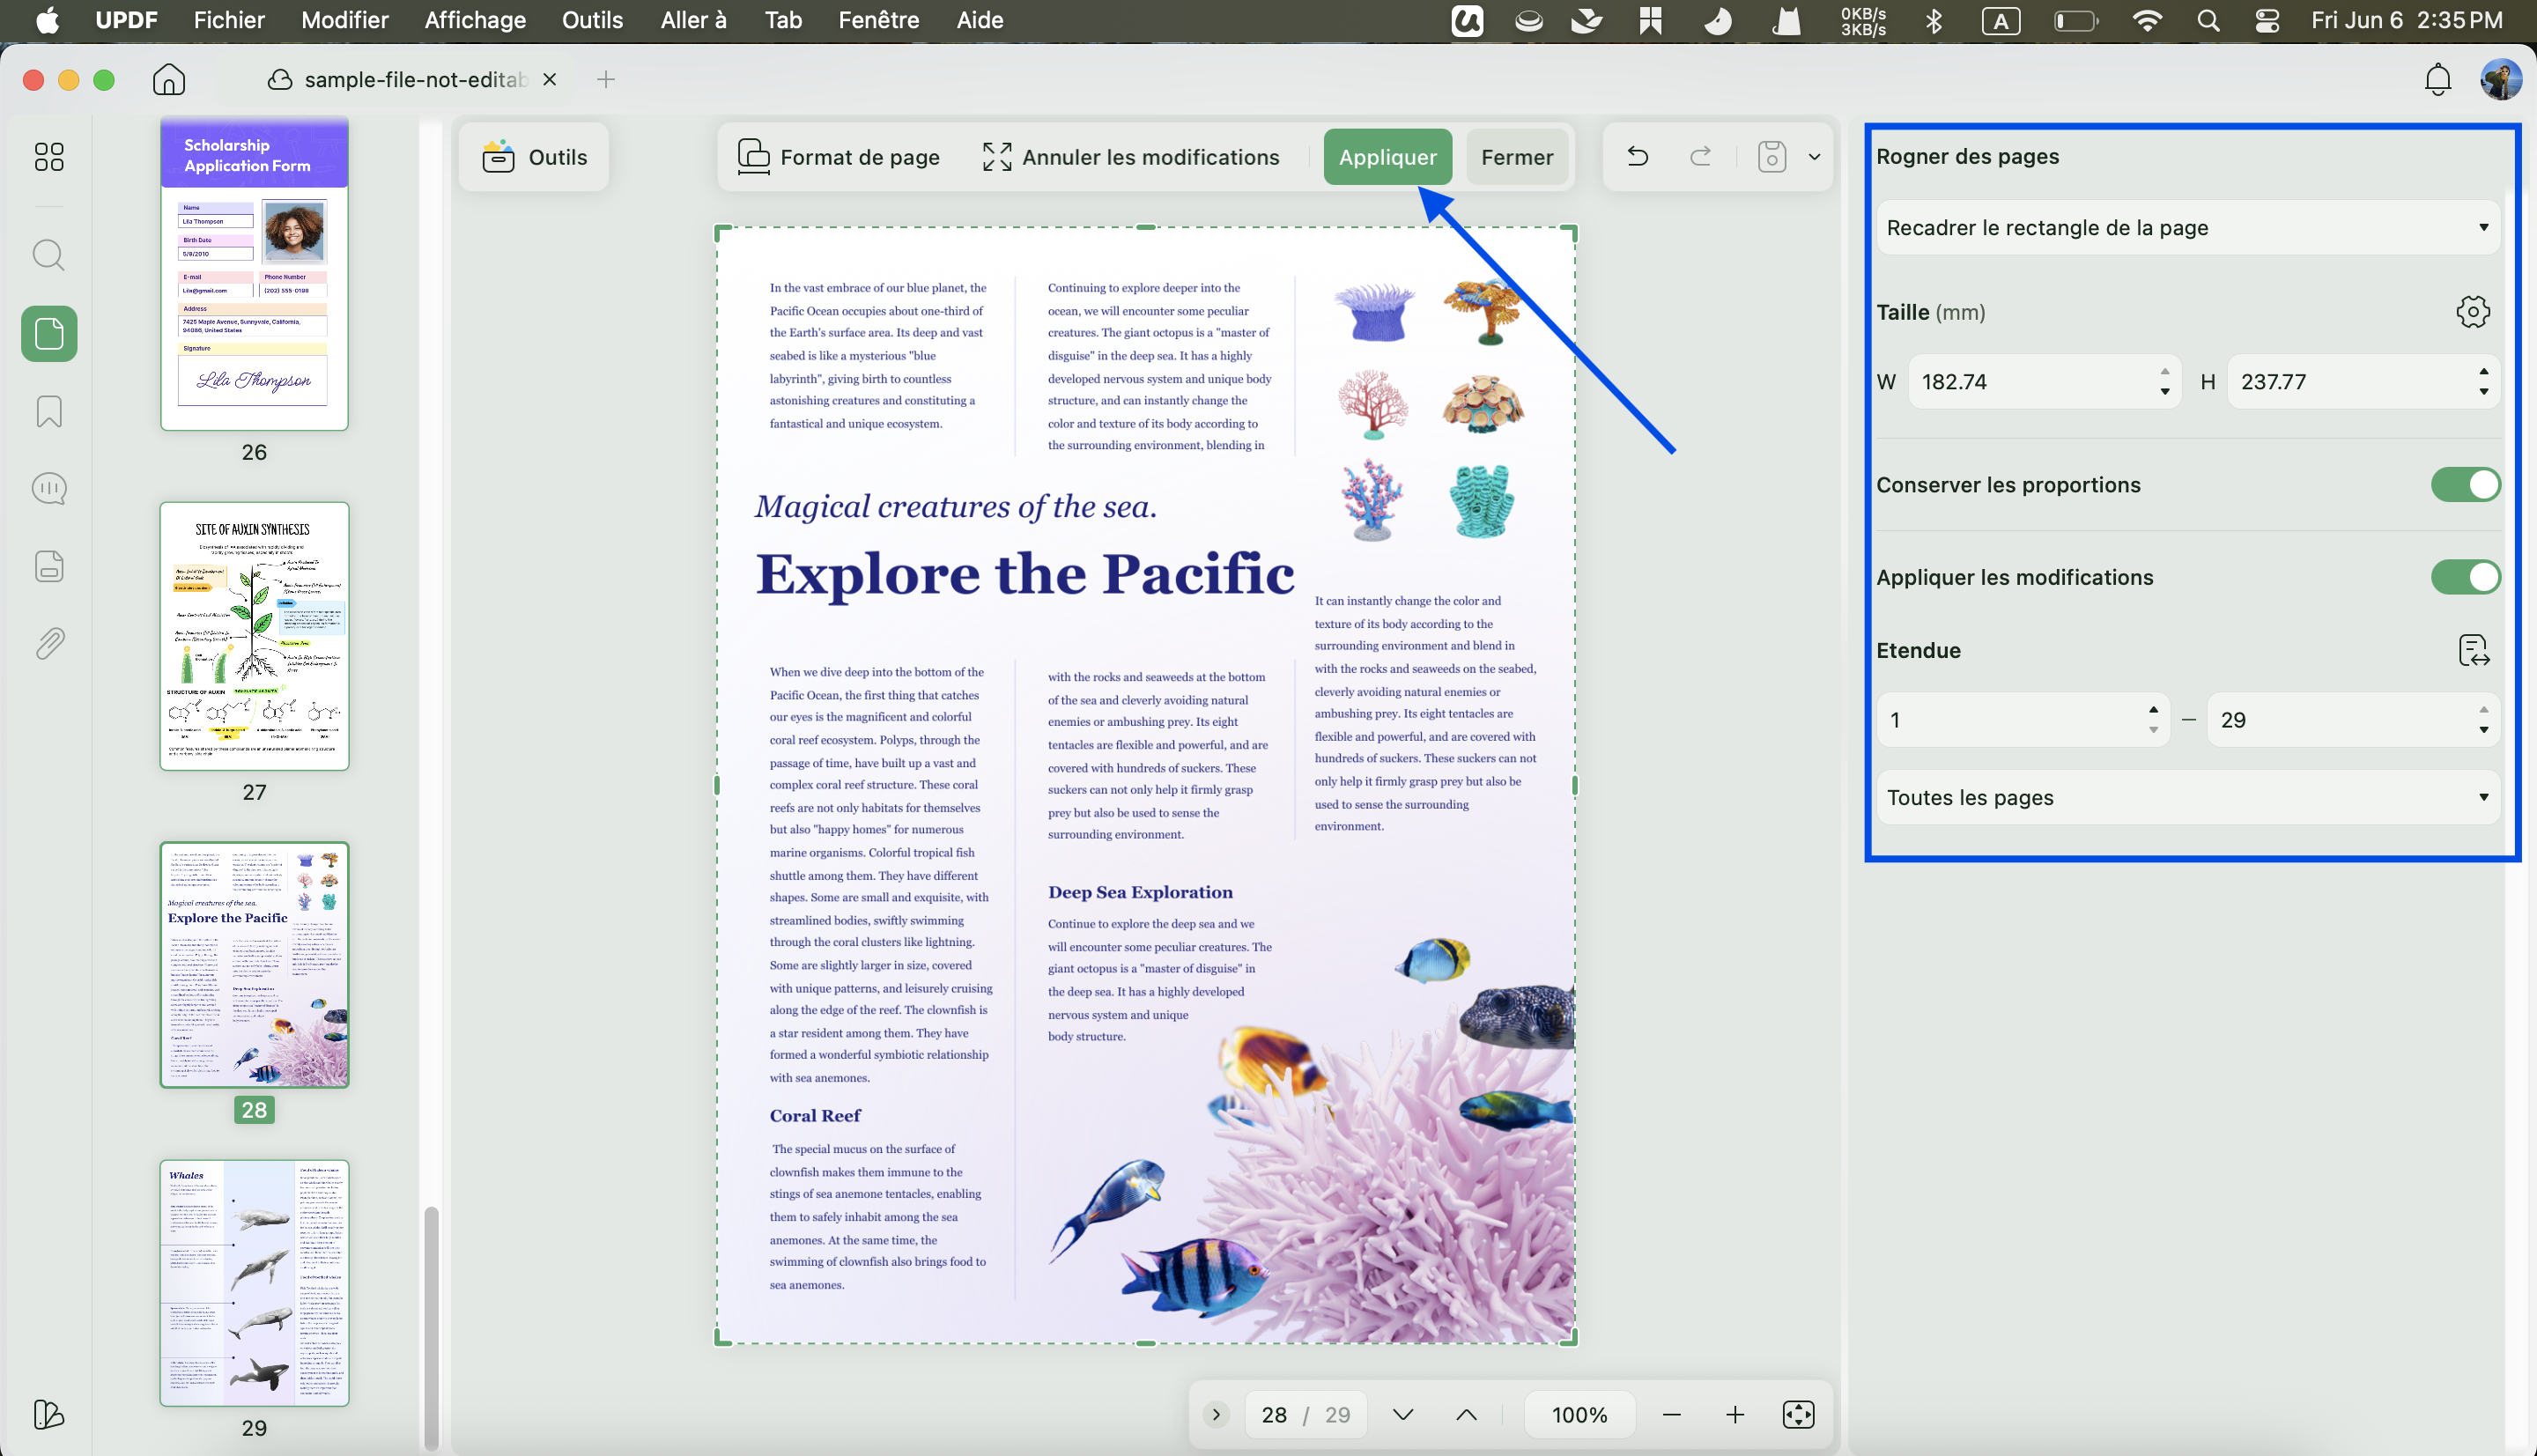
Task: Open the Affichage menu
Action: coord(475,20)
